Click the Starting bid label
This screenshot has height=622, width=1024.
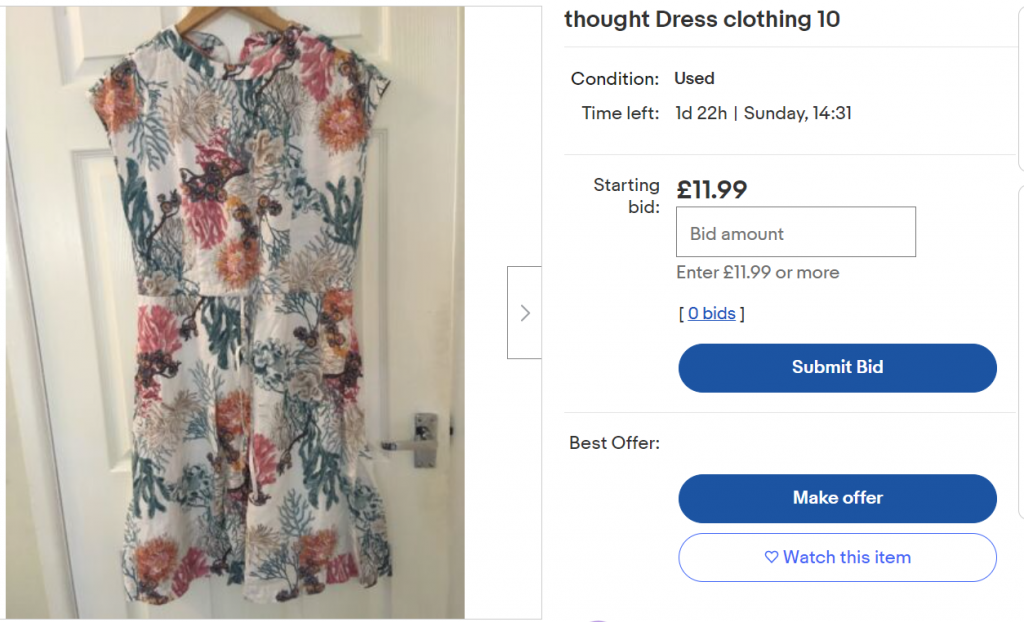626,196
